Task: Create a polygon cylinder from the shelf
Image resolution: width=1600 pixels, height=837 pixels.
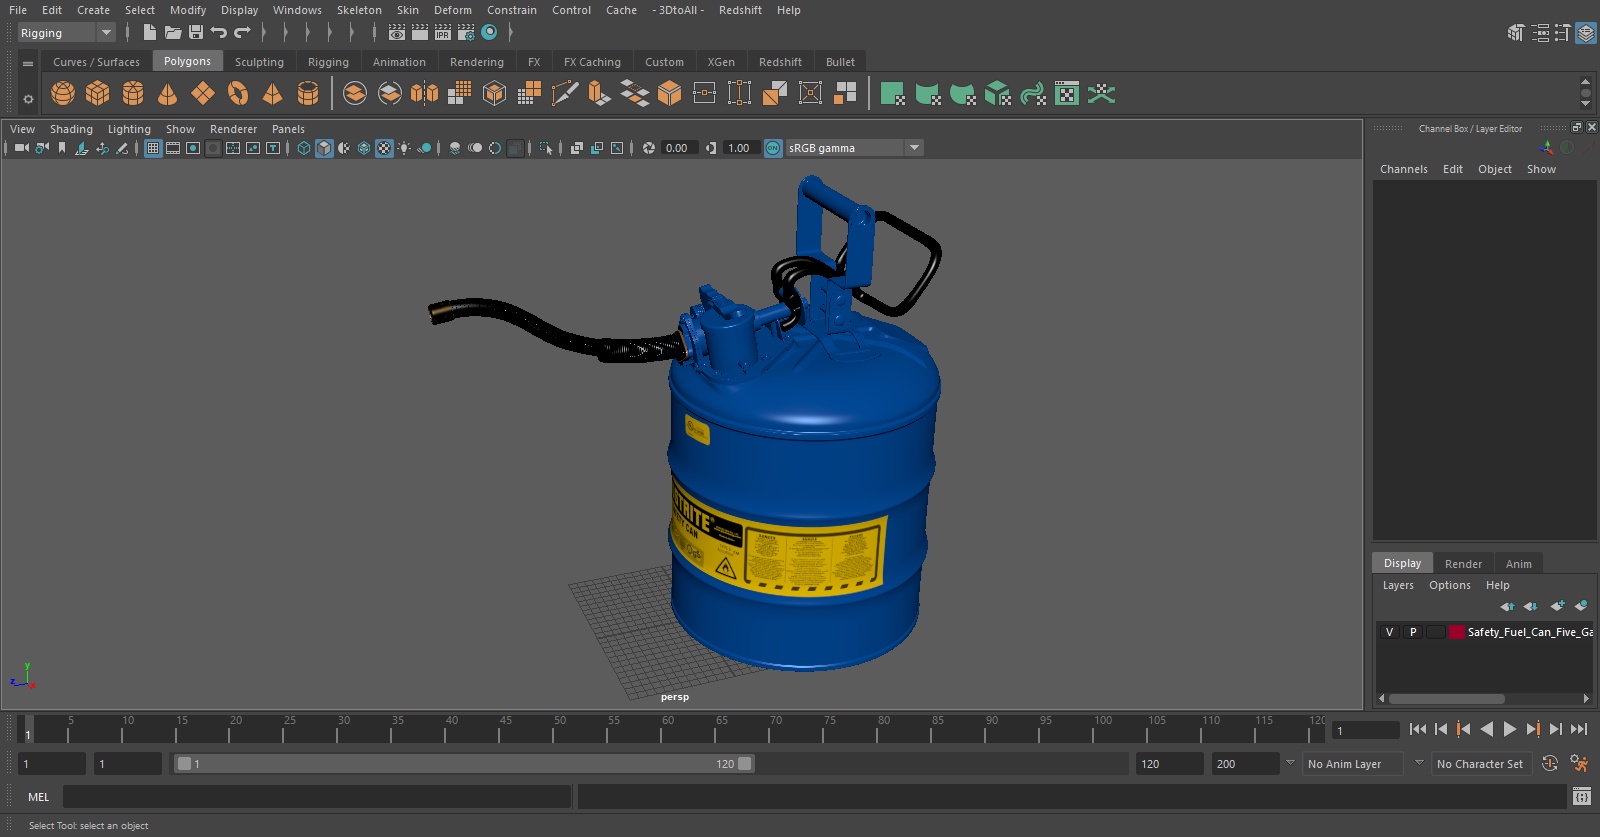Action: point(133,94)
